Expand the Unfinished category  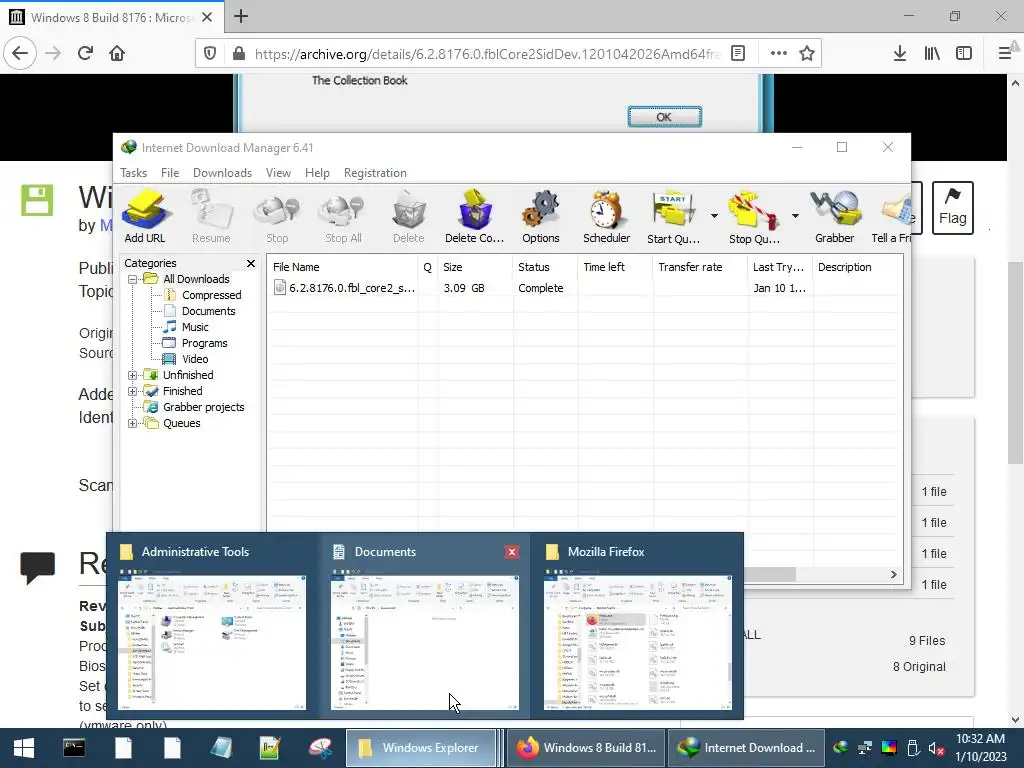pyautogui.click(x=133, y=376)
